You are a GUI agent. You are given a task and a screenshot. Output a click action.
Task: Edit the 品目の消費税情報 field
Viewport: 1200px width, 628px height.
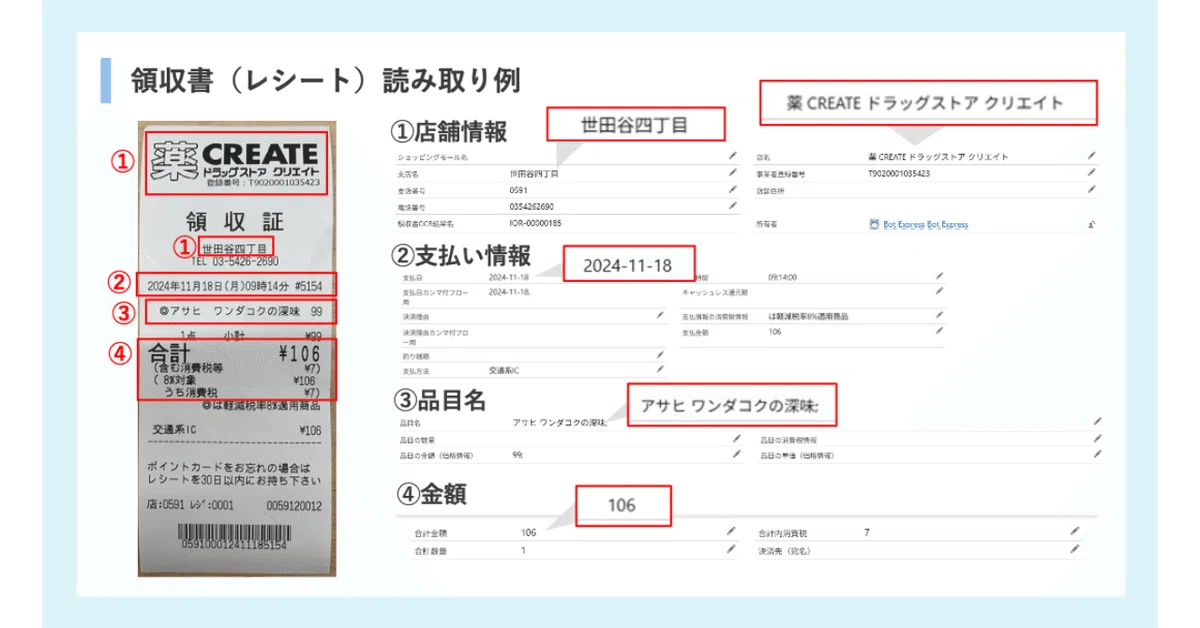(1097, 438)
